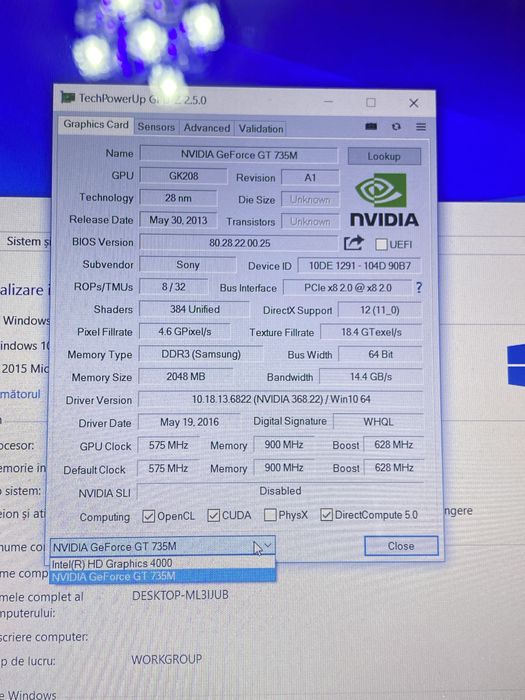Switch to the Graphics Card tab
Screen dimensions: 525x700
pos(96,125)
